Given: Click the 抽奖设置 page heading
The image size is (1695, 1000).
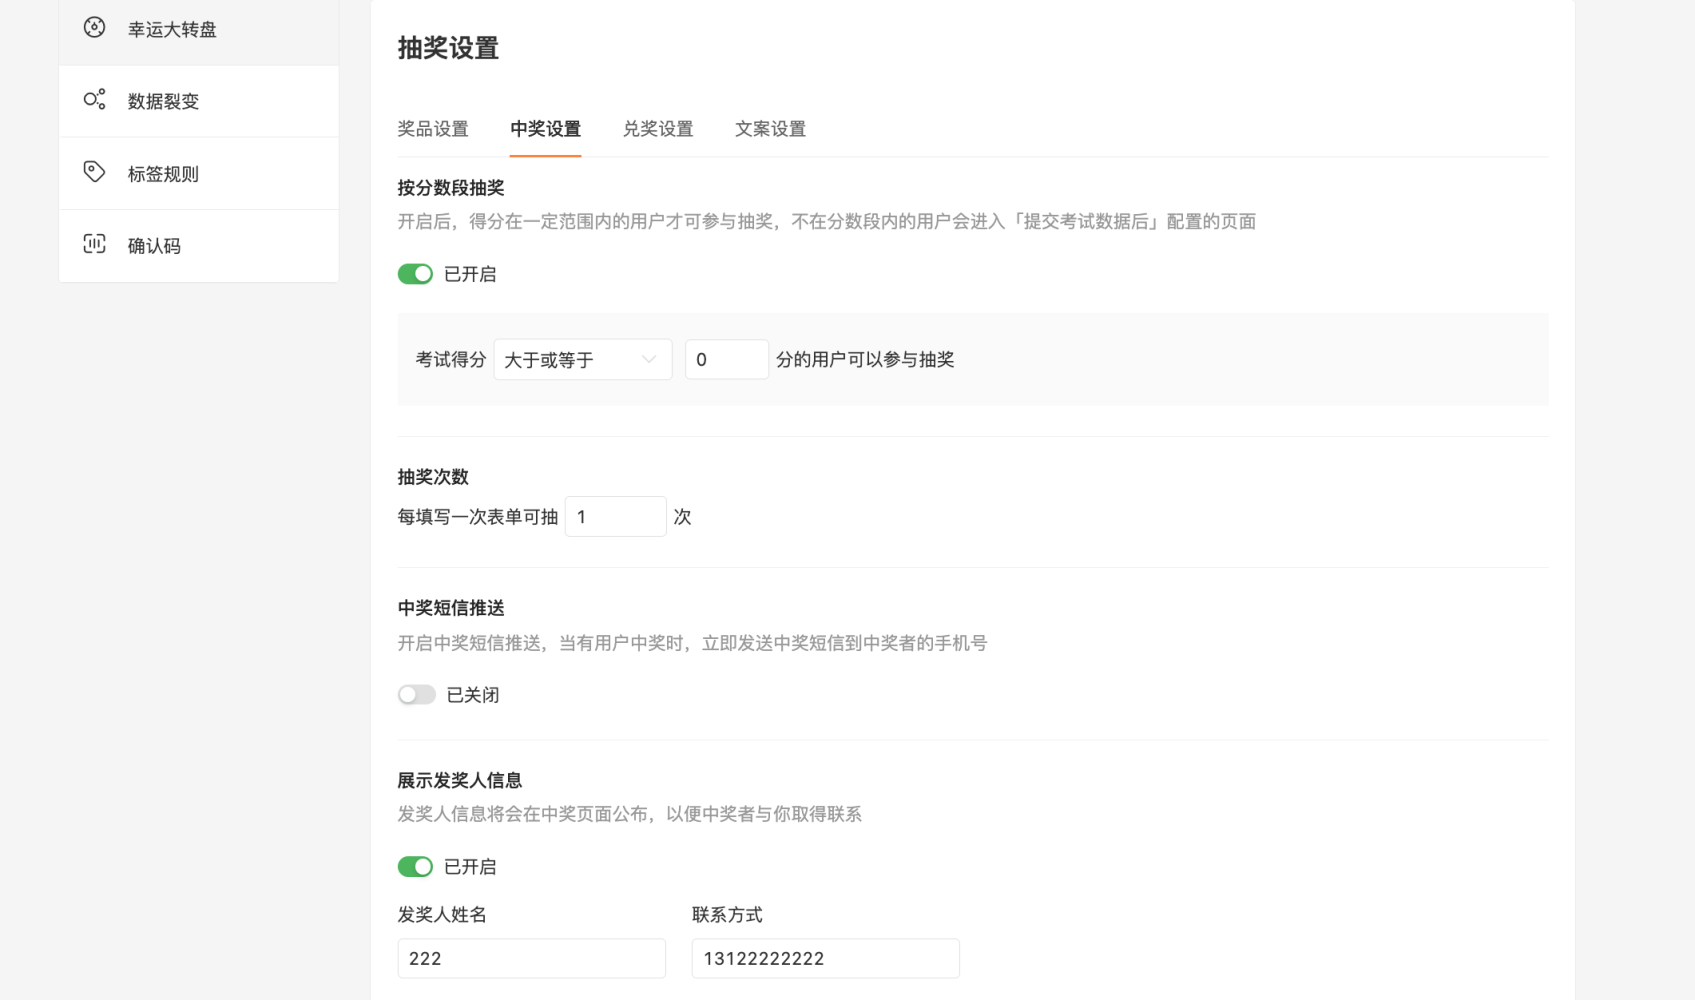Looking at the screenshot, I should [448, 48].
